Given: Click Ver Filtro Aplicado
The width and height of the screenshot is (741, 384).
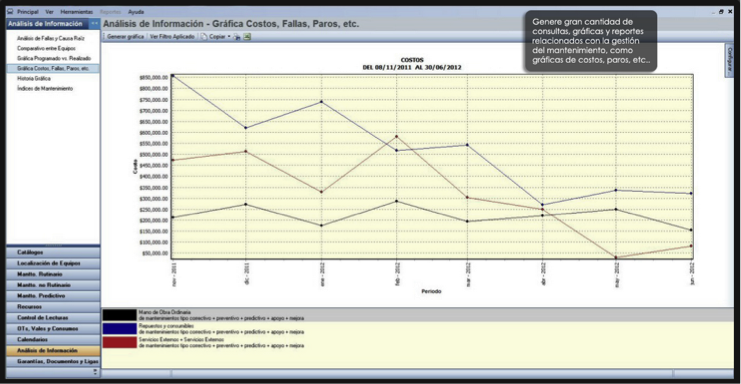Looking at the screenshot, I should click(x=172, y=36).
